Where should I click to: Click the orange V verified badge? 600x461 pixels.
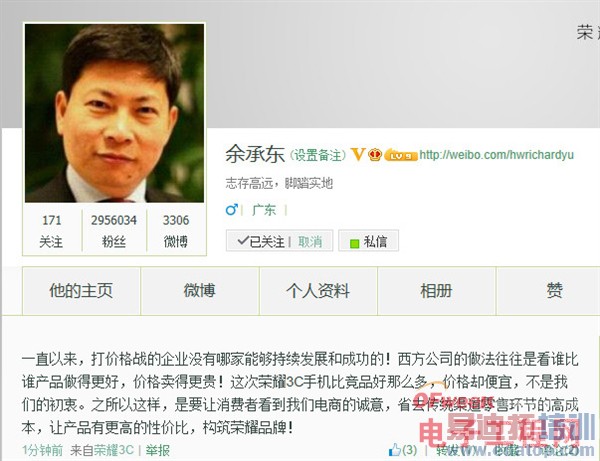coord(358,155)
